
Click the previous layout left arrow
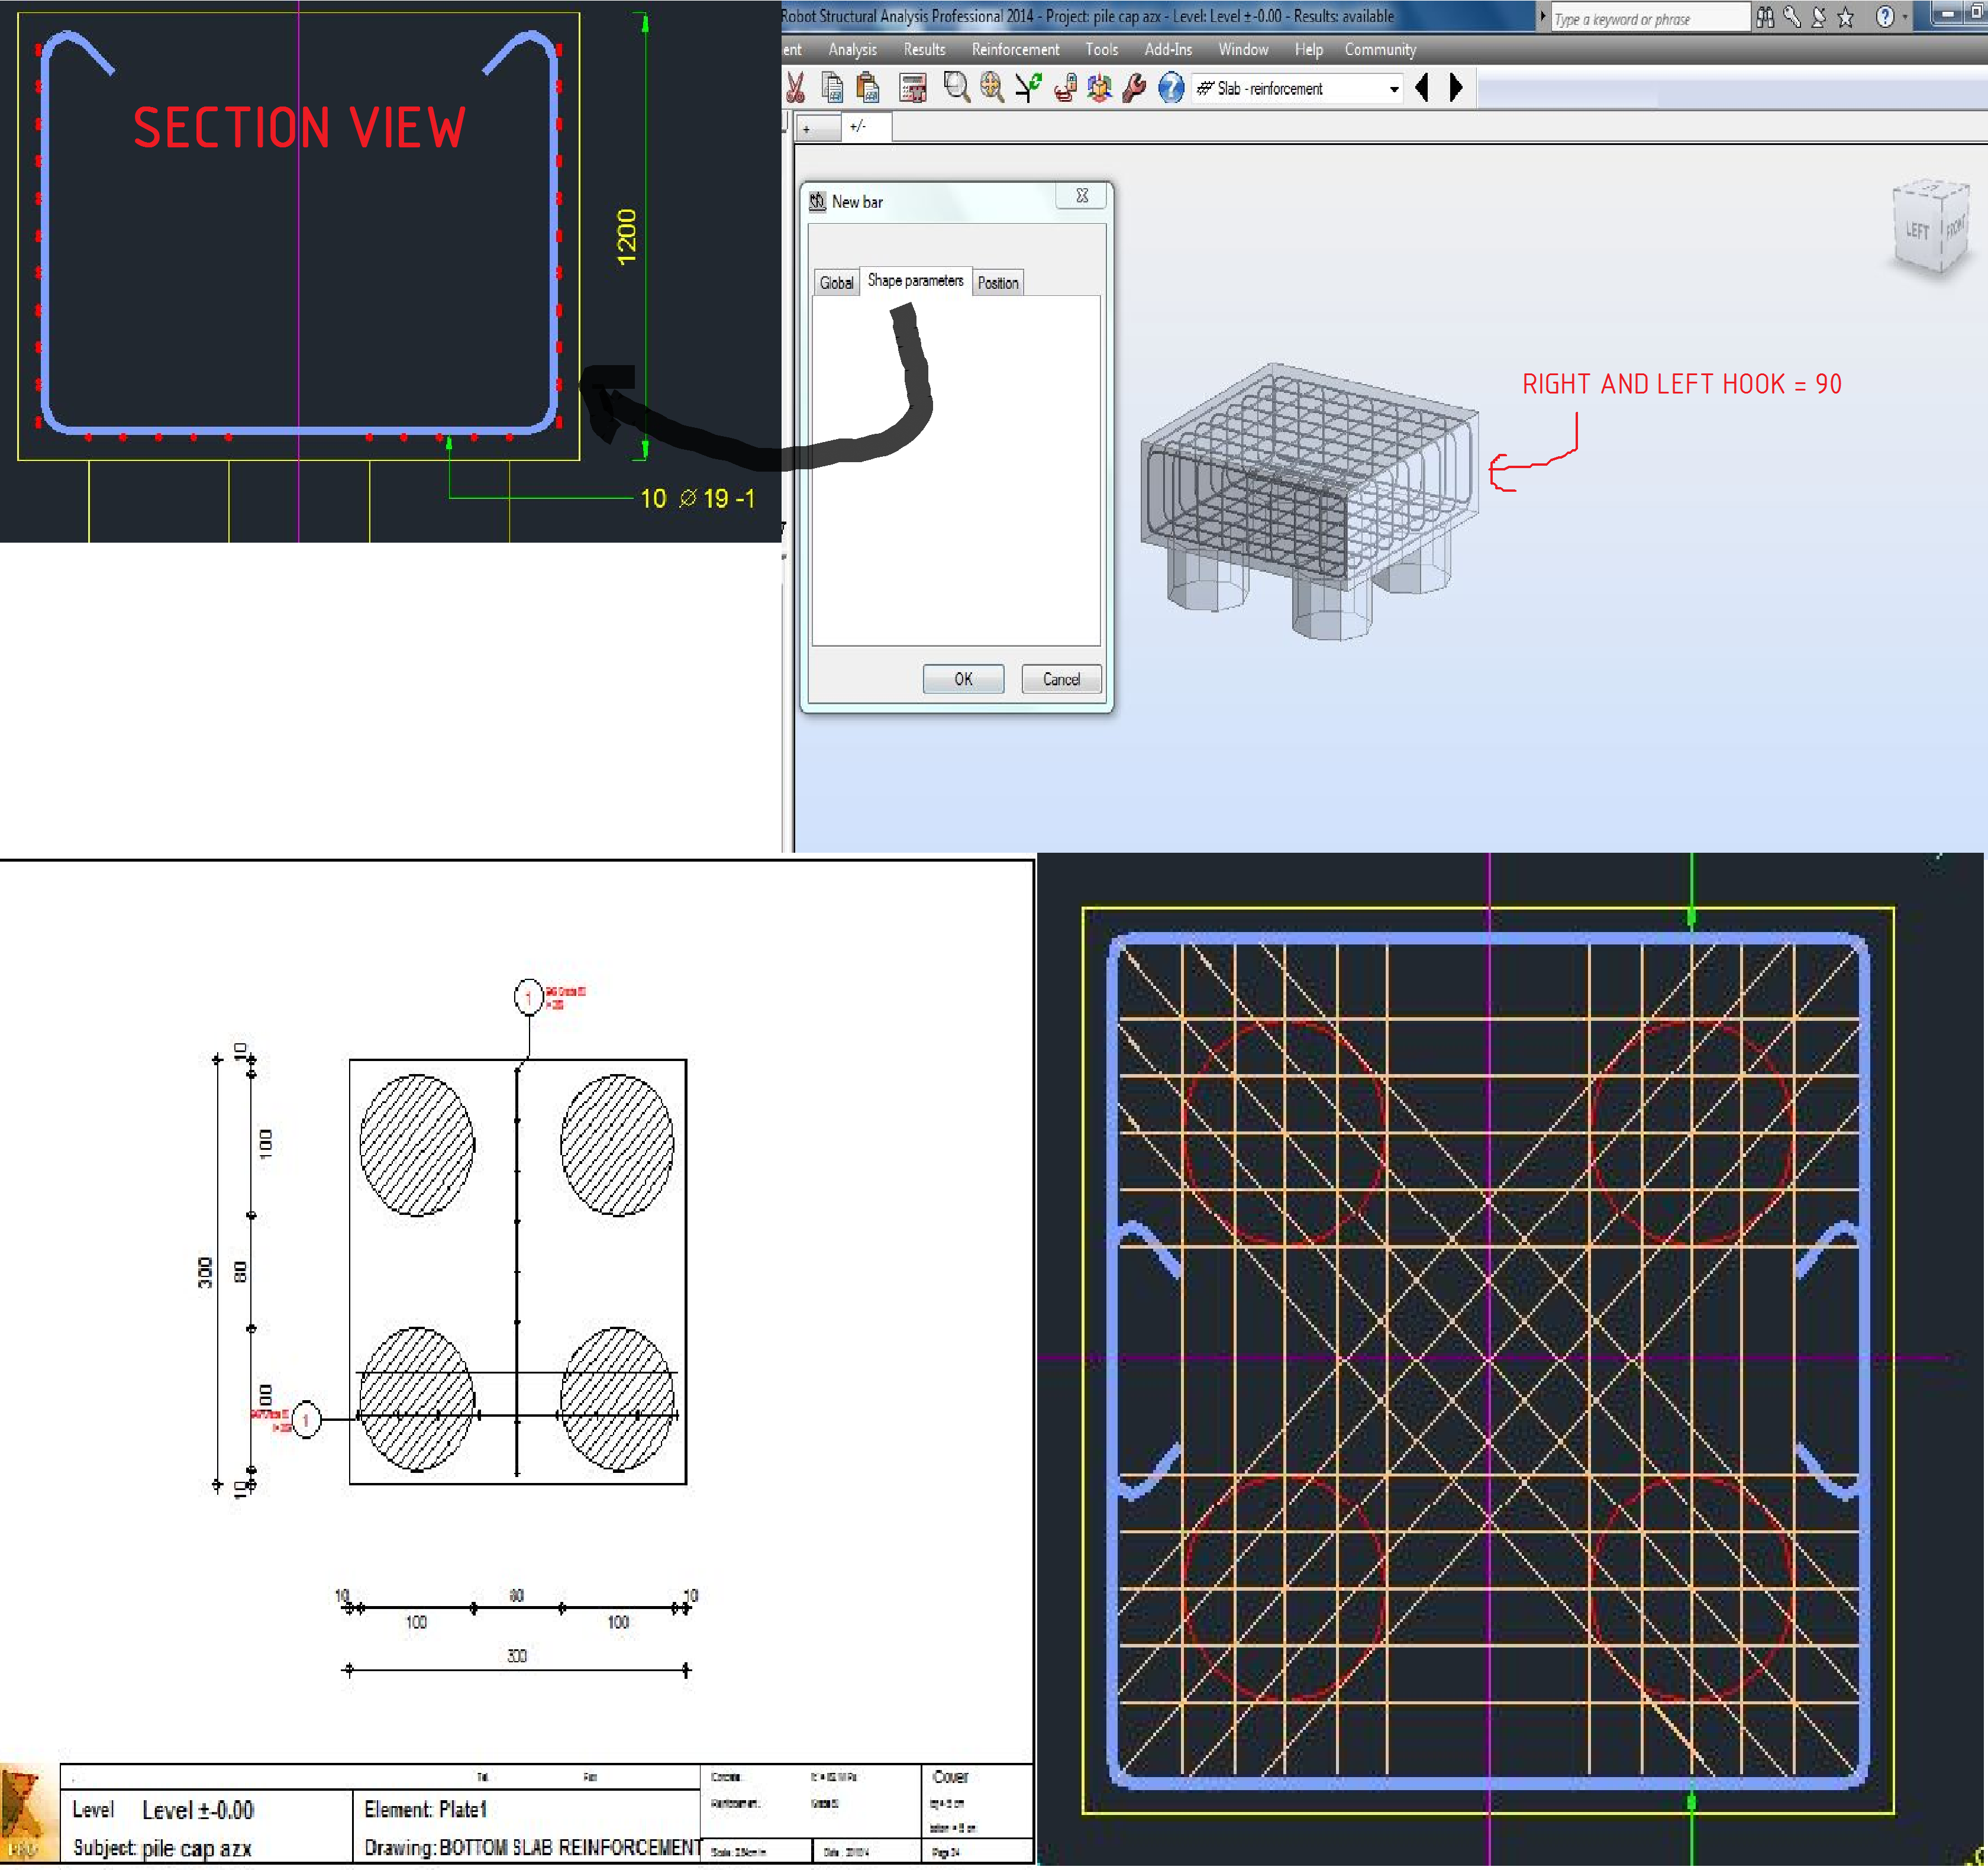coord(1422,88)
